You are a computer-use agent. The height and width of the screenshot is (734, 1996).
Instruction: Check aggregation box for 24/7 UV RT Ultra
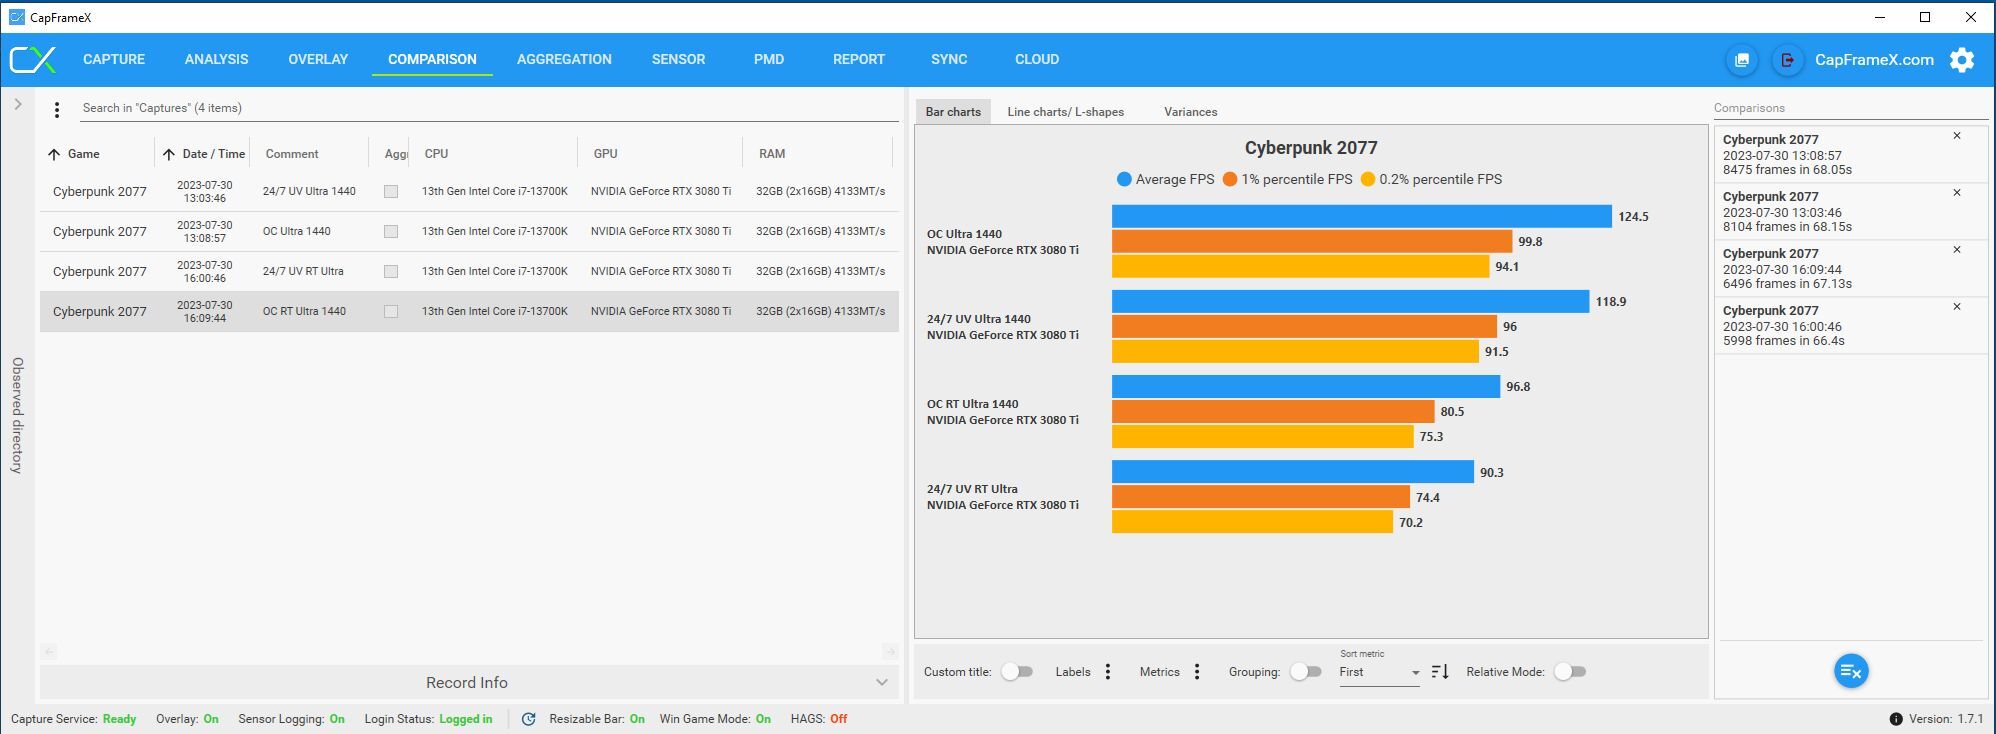[x=391, y=272]
